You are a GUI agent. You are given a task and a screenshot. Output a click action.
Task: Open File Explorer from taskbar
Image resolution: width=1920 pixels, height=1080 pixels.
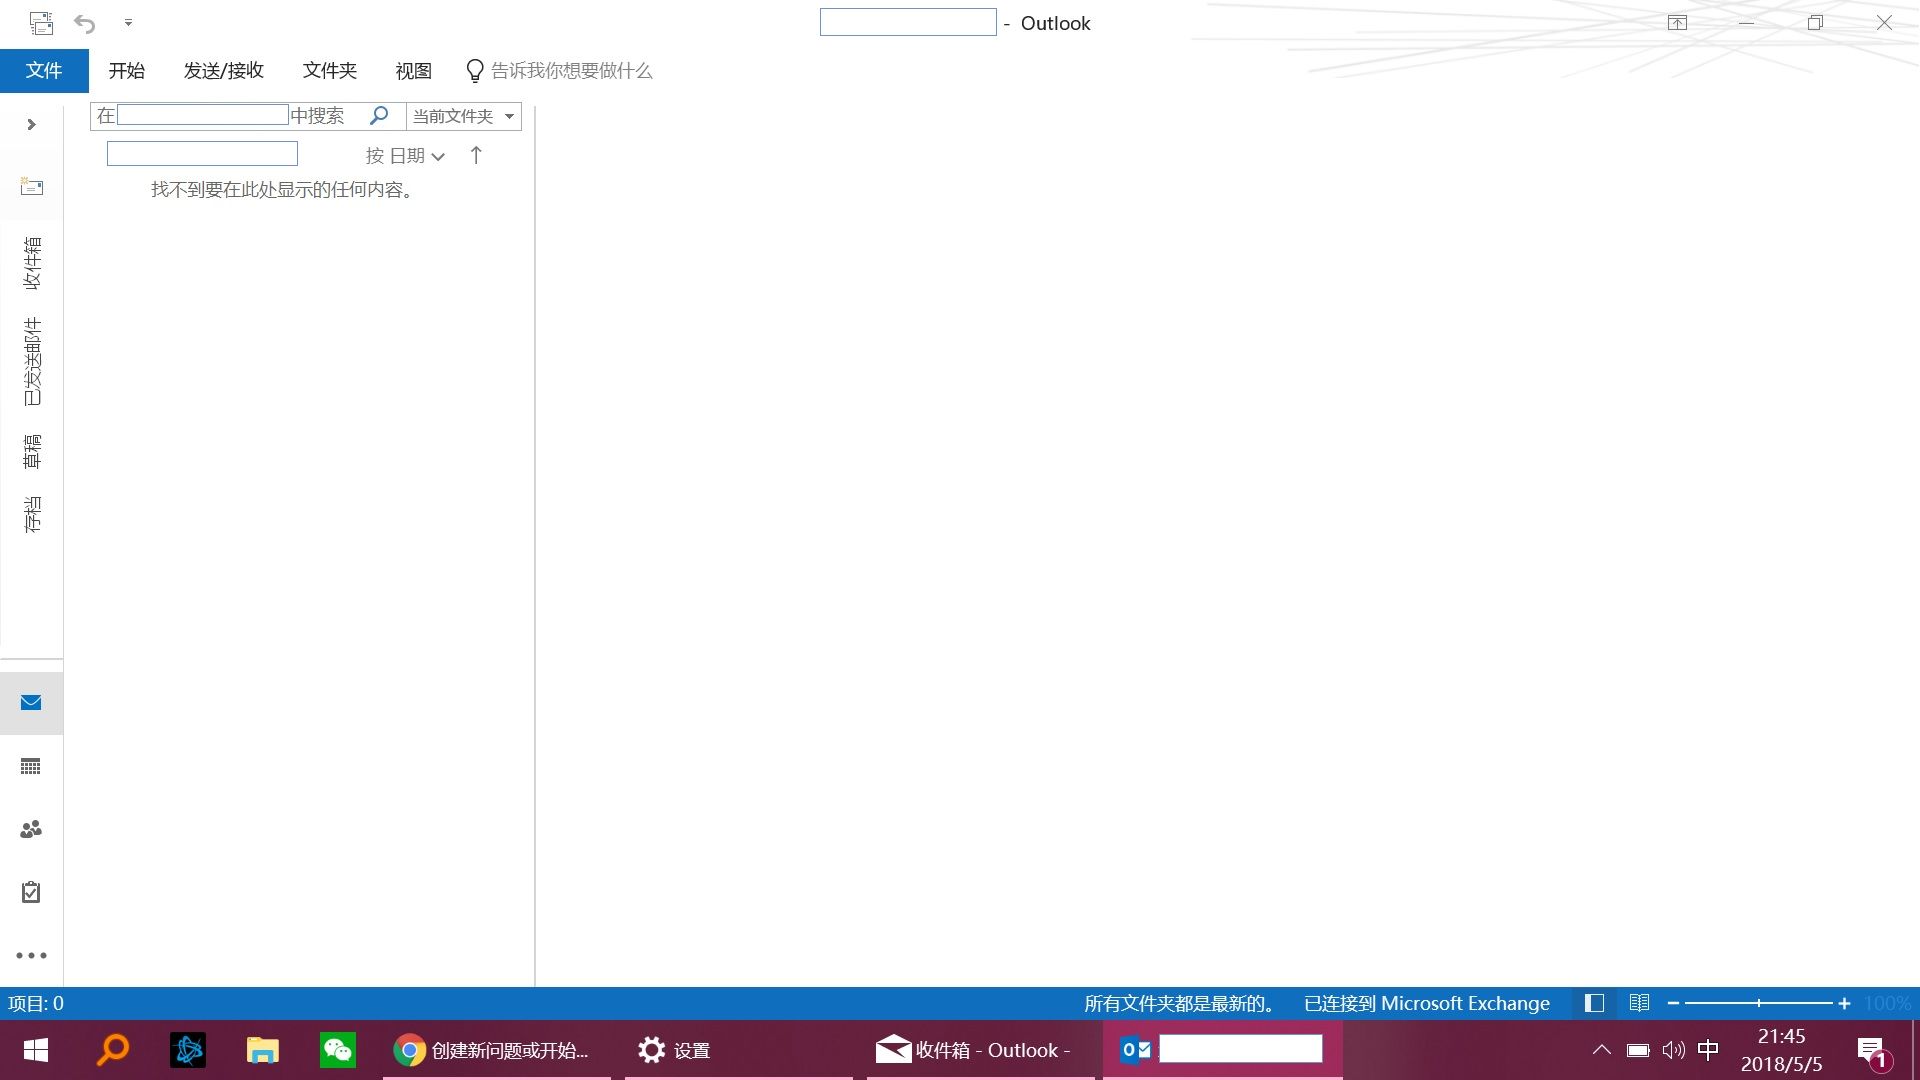point(262,1050)
